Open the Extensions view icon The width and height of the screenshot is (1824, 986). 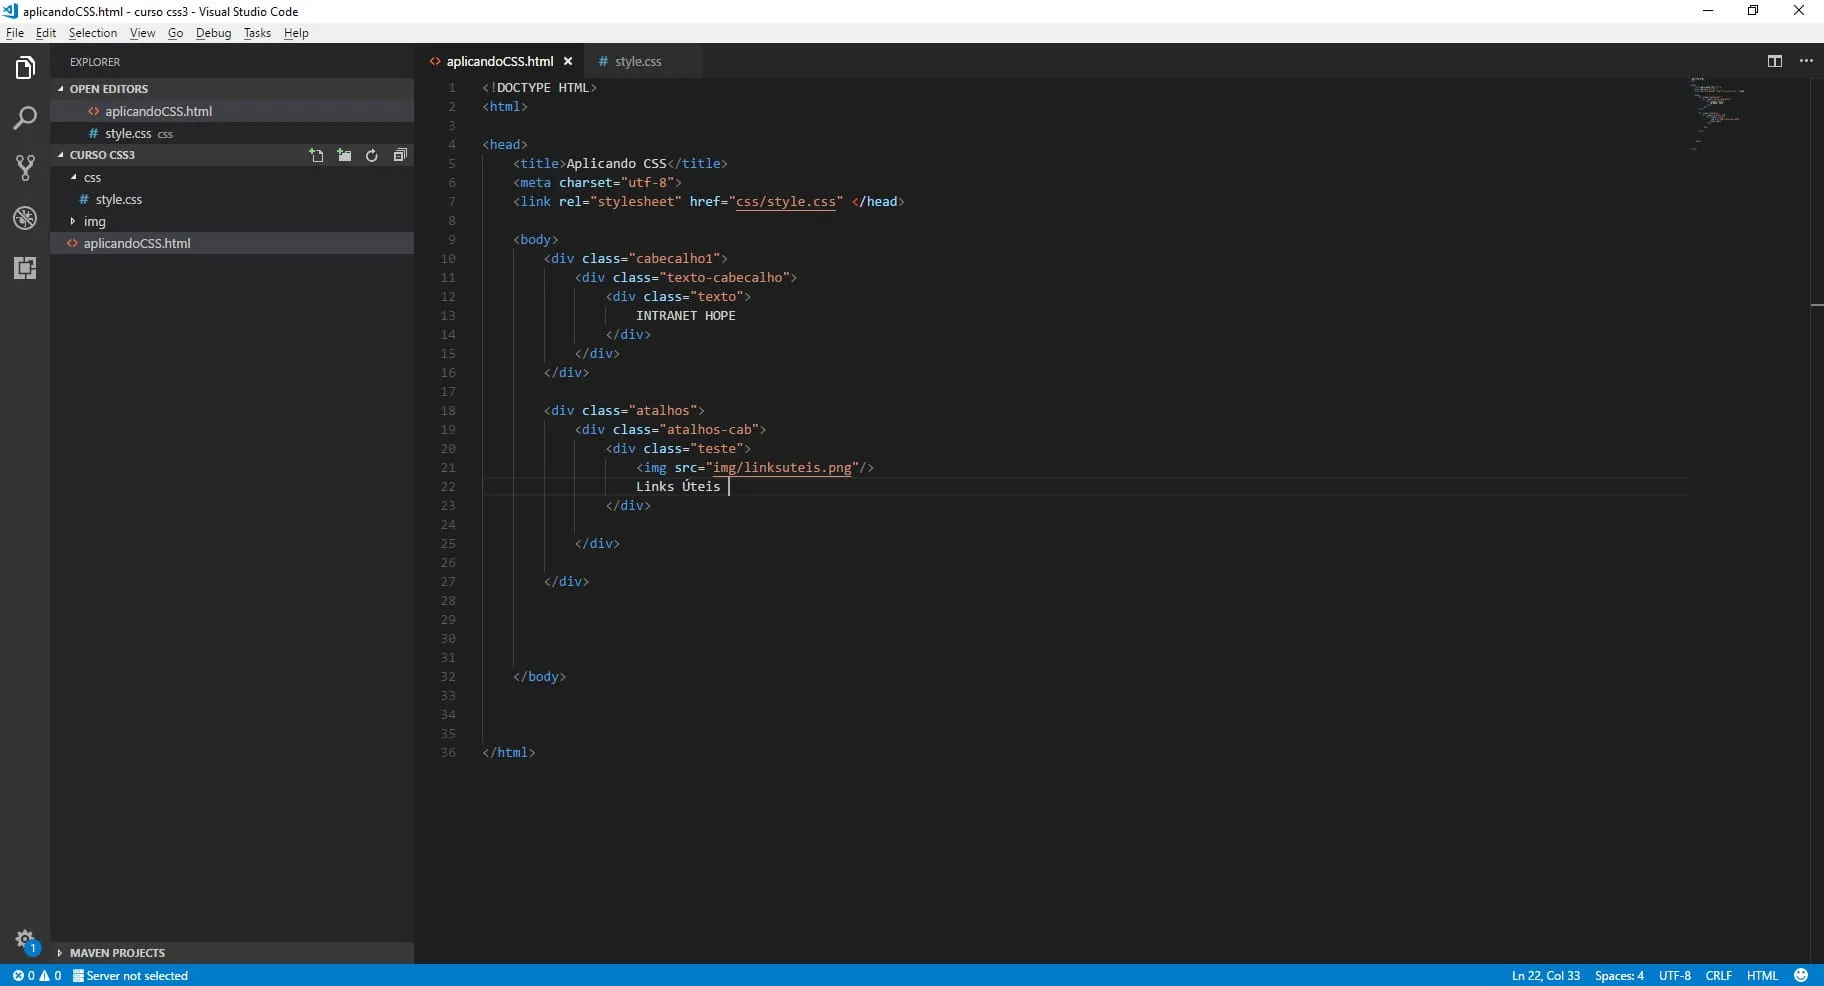click(25, 268)
